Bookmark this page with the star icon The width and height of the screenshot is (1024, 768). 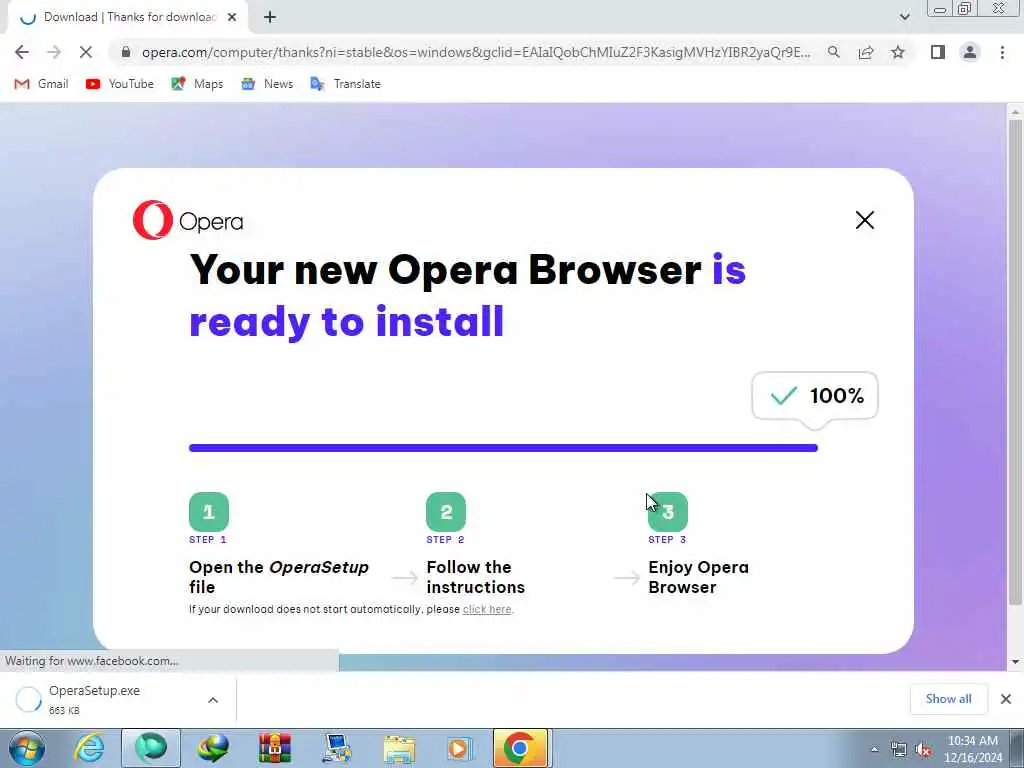(x=898, y=52)
